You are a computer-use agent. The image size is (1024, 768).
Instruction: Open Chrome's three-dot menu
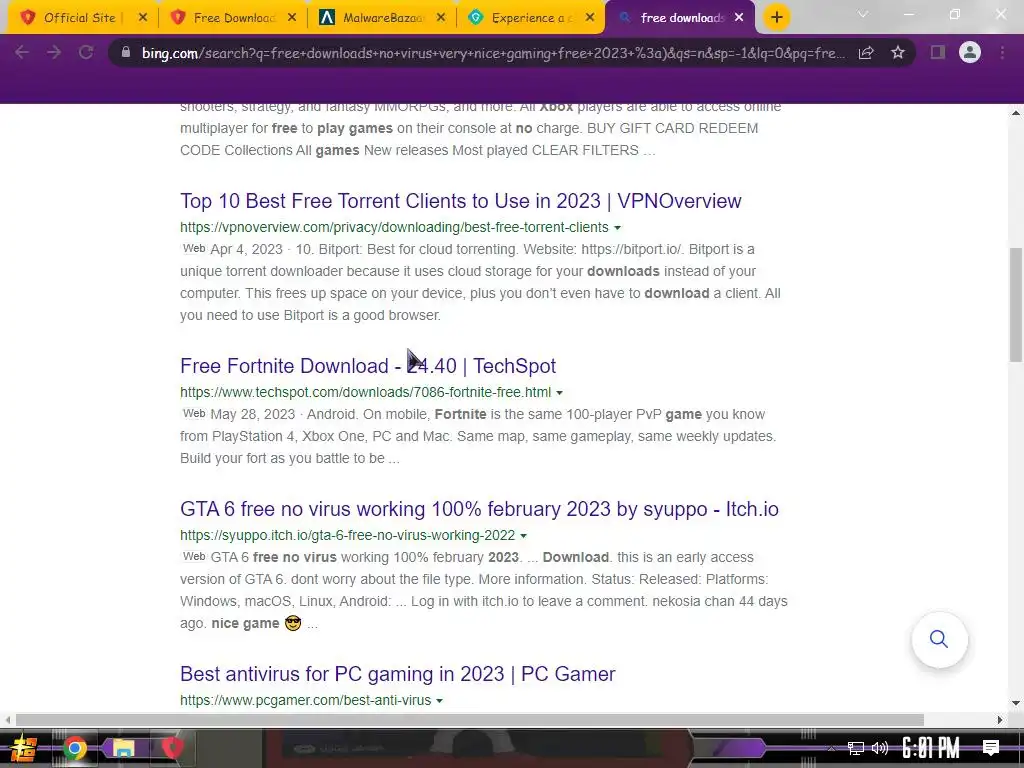point(1002,52)
